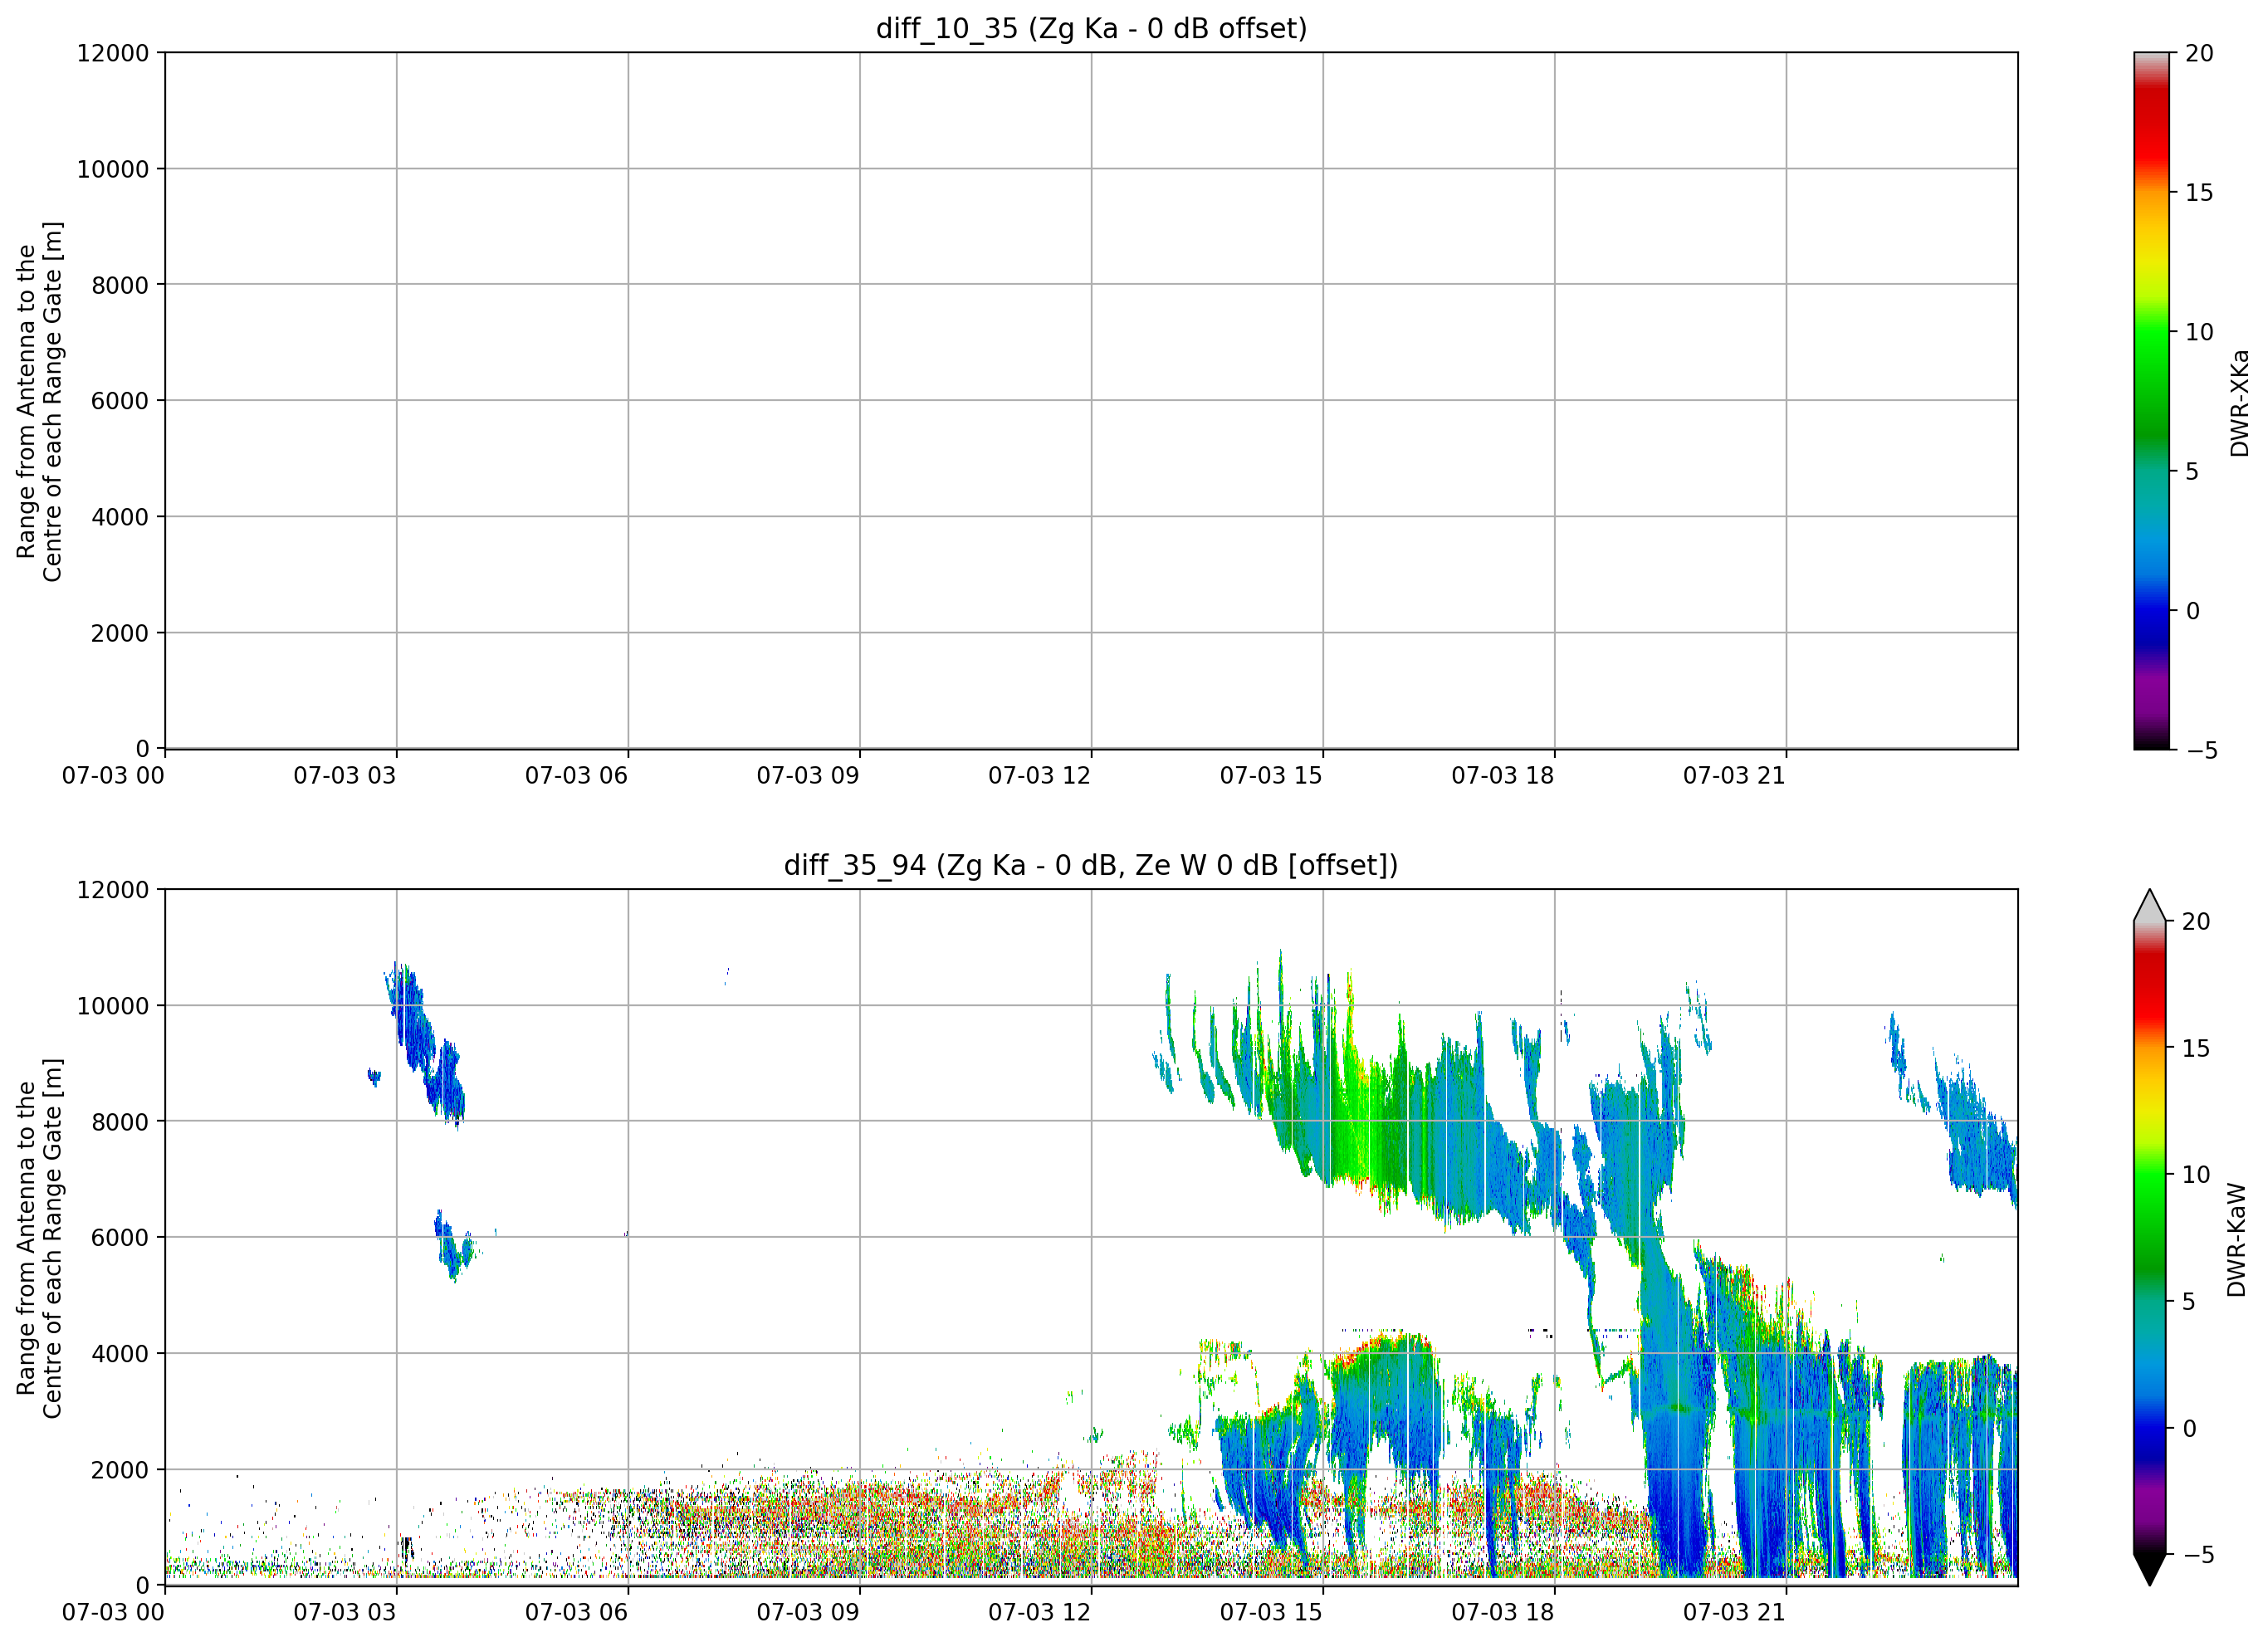The height and width of the screenshot is (1642, 2268).
Task: Select the DWR-XKa colorbar label
Action: point(2239,402)
